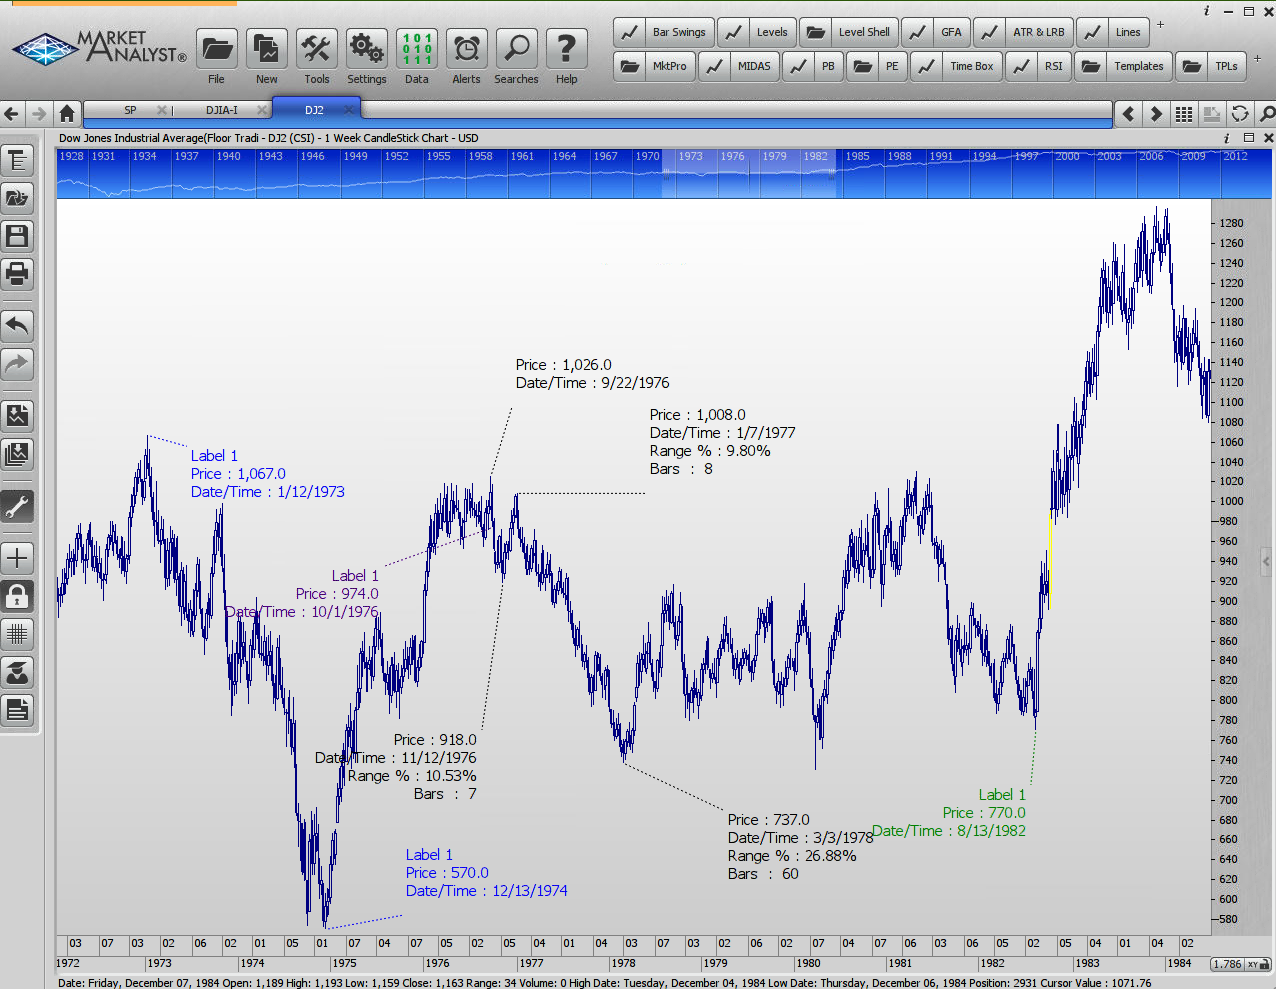Open the Help question mark icon

566,49
